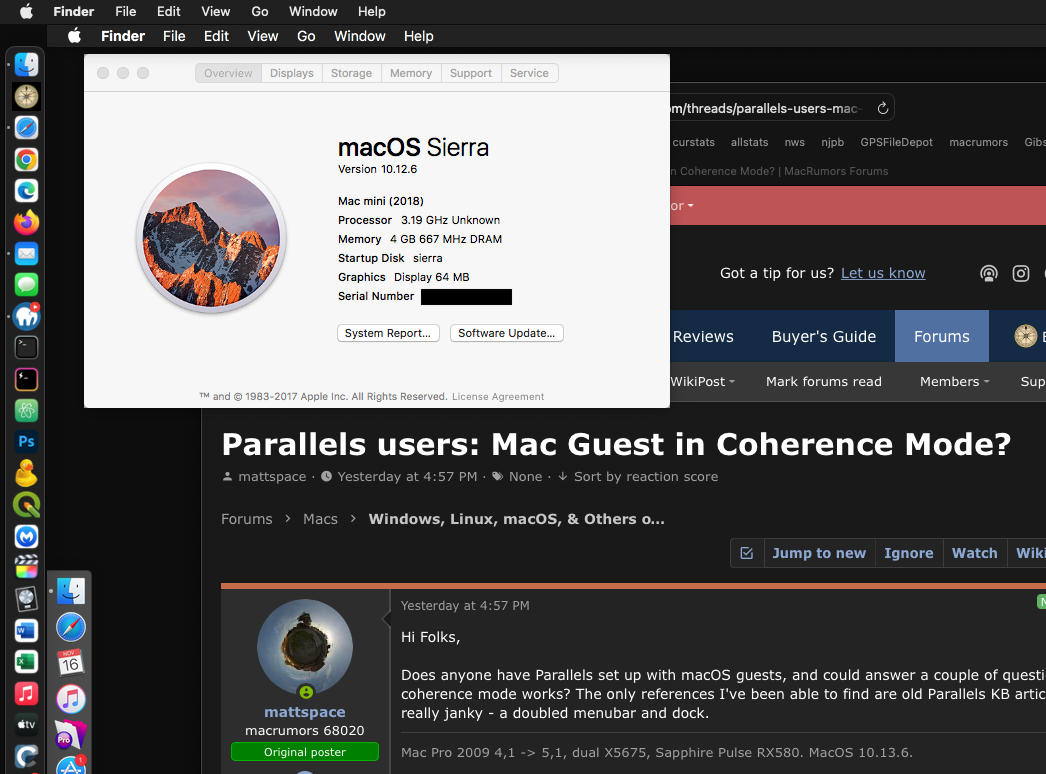Viewport: 1046px width, 774px height.
Task: Open Photoshop from the dock
Action: click(x=26, y=442)
